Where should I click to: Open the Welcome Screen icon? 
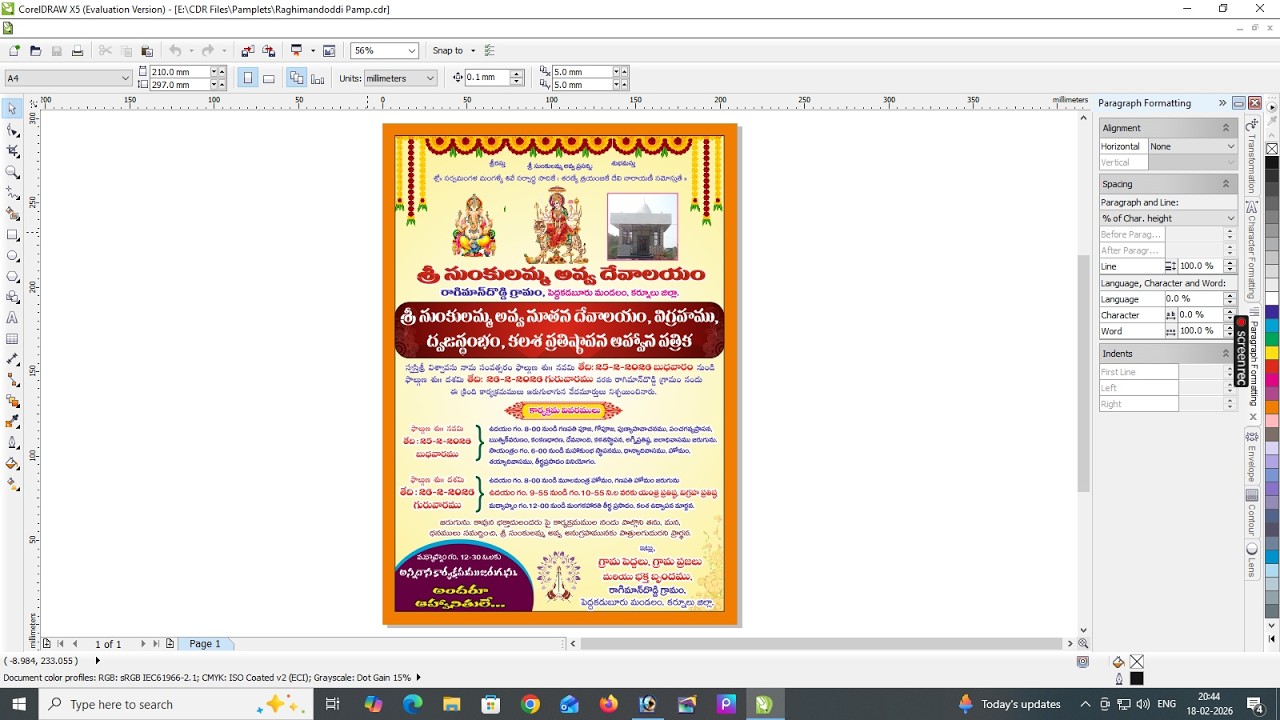tap(330, 51)
